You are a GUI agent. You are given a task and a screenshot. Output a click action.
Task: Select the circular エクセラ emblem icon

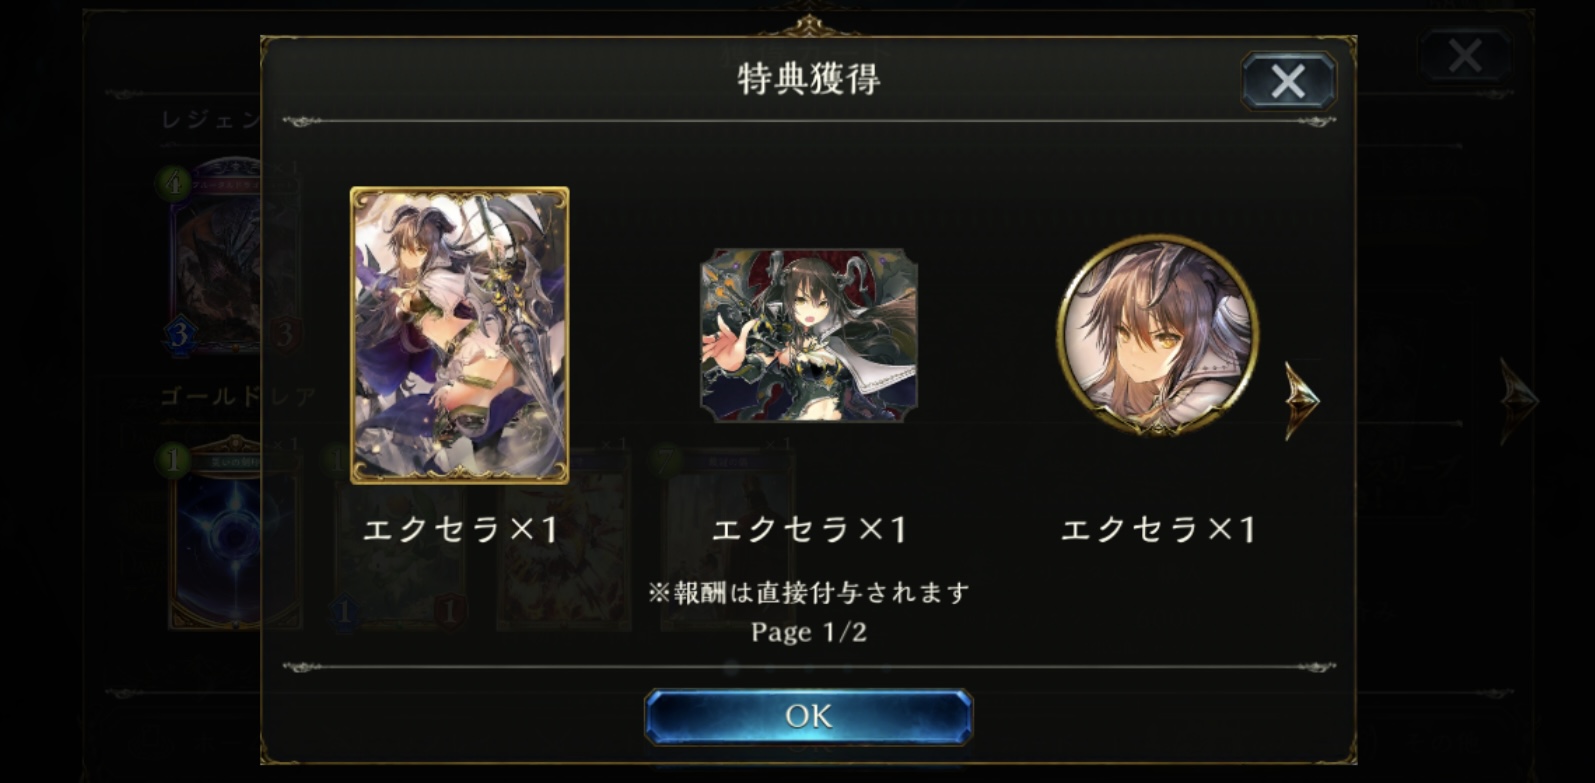point(1157,336)
